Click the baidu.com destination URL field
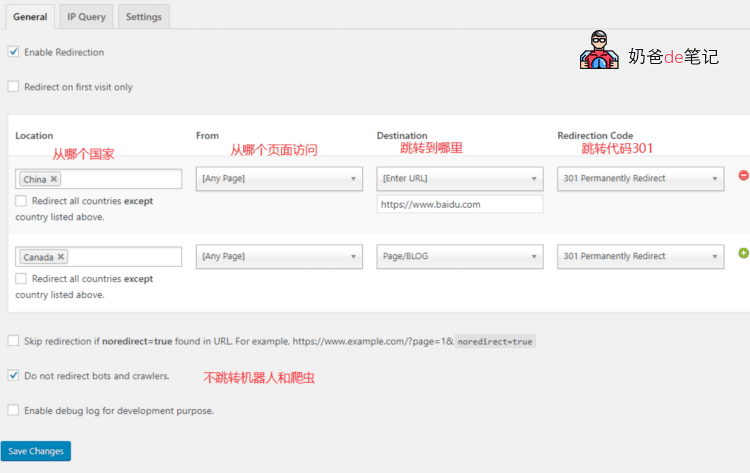750x473 pixels. point(459,204)
